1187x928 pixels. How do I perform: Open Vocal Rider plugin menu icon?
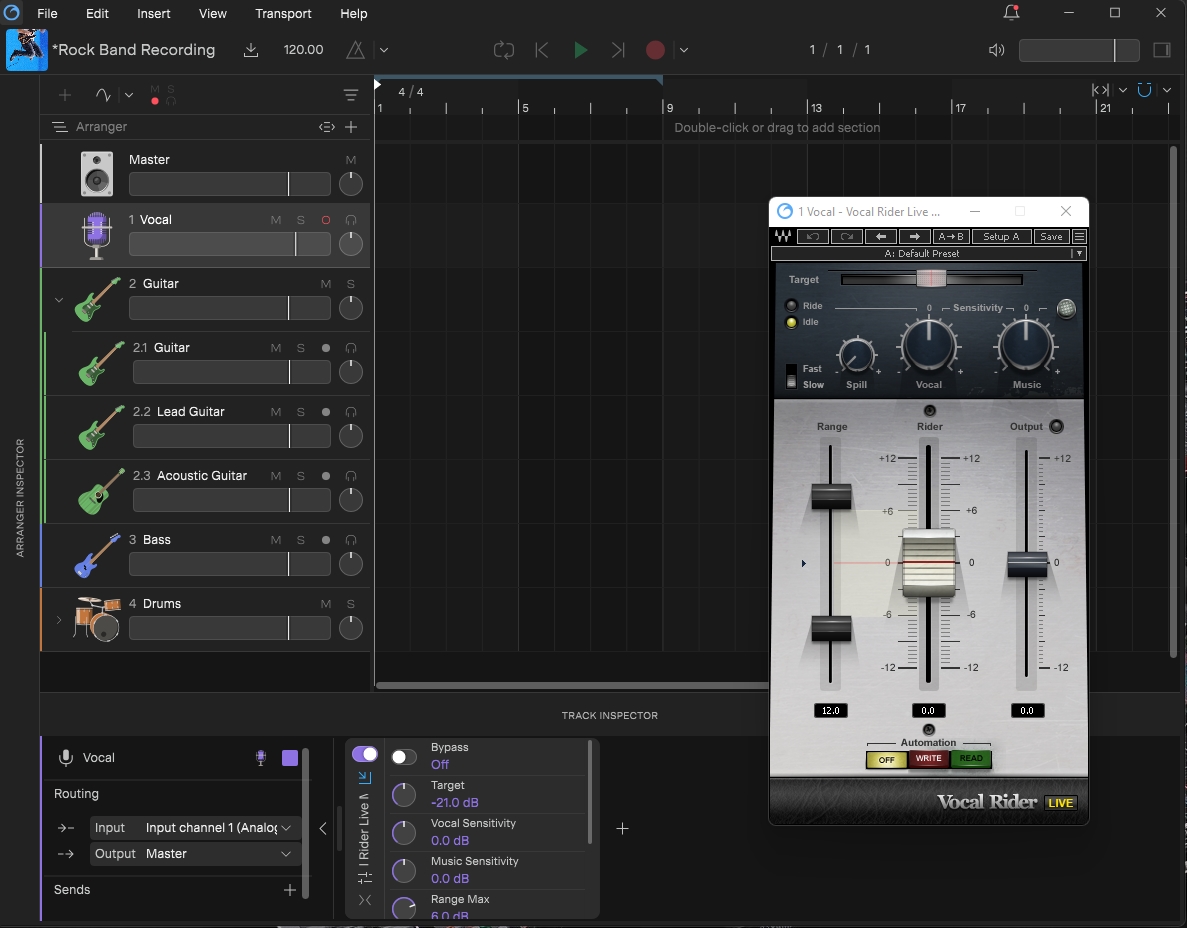point(1079,237)
